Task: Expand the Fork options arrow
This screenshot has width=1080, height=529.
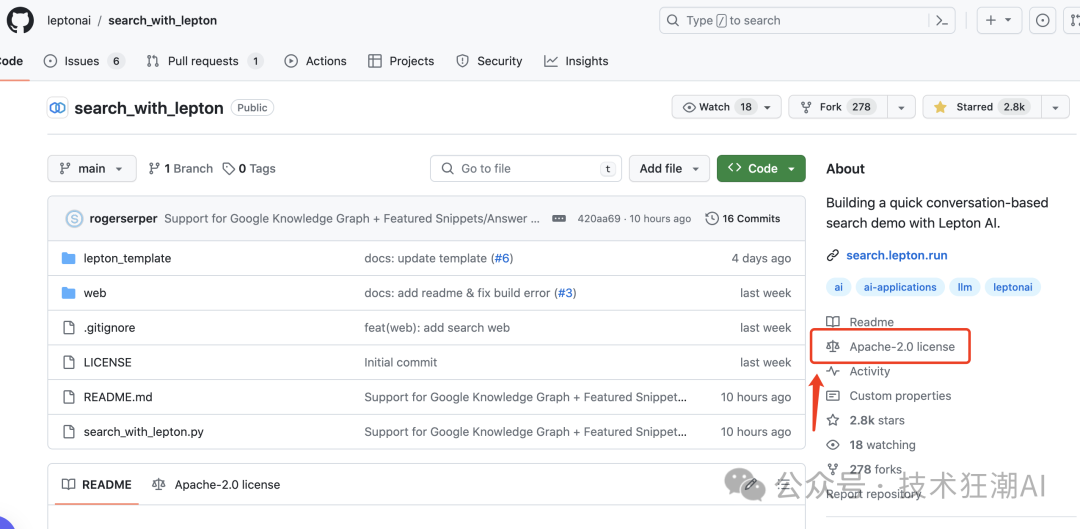Action: (901, 107)
